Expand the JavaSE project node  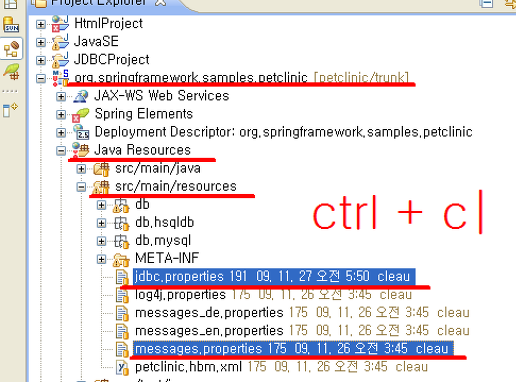click(41, 42)
